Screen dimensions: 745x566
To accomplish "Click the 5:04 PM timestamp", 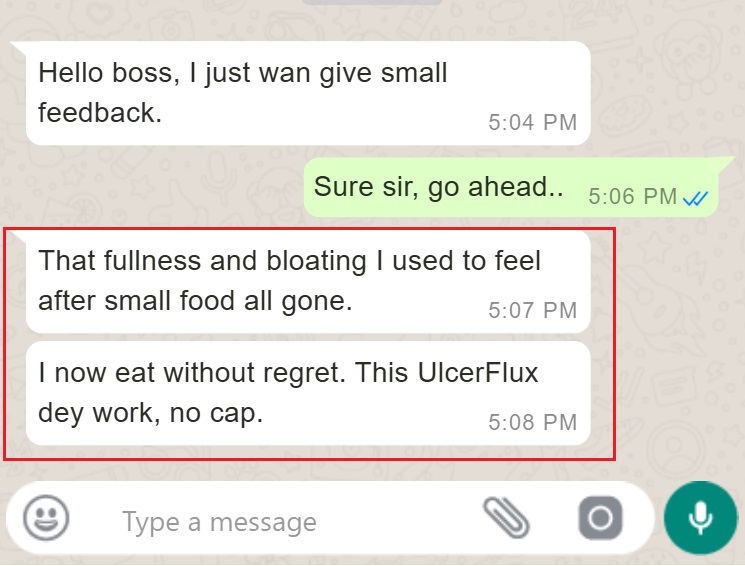I will [533, 122].
